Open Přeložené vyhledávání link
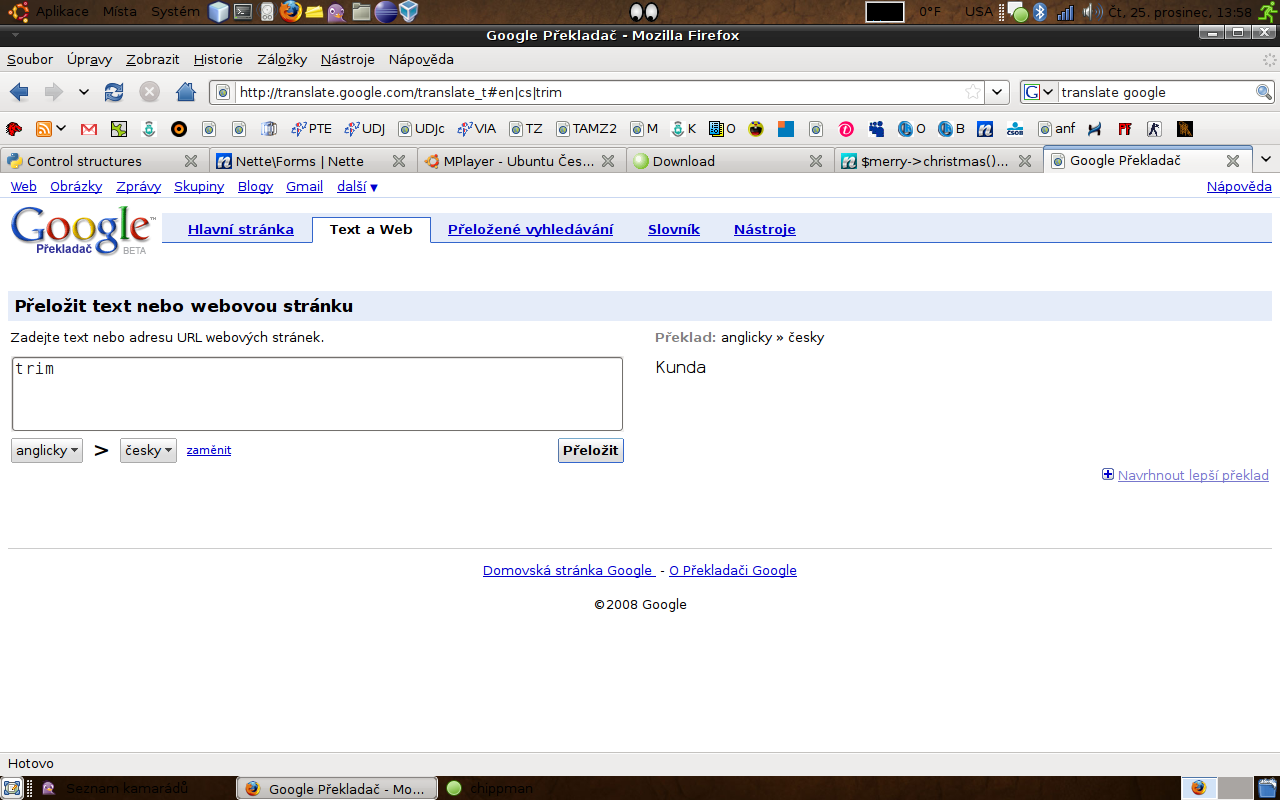 (x=530, y=229)
